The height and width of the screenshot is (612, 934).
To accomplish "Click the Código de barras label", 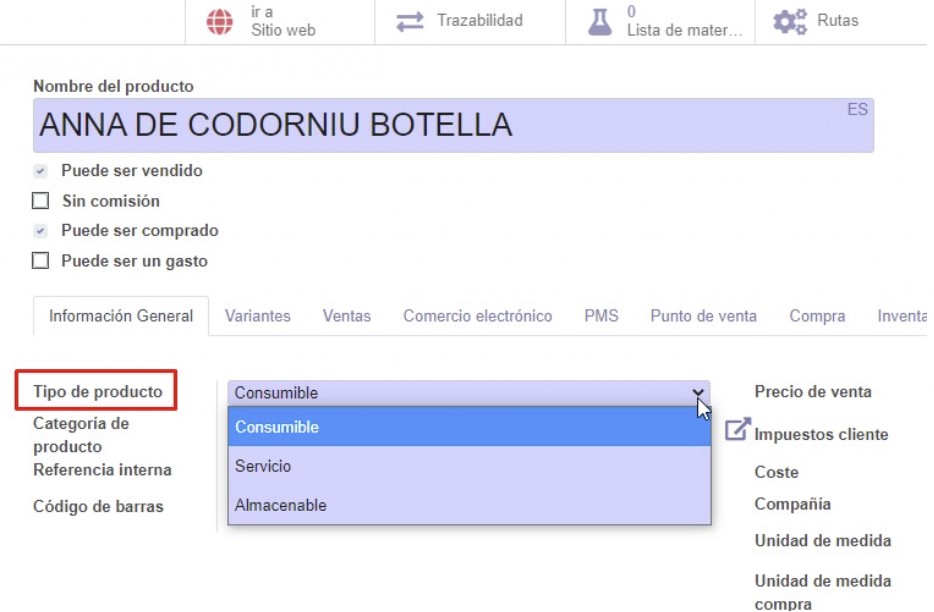I will (98, 507).
